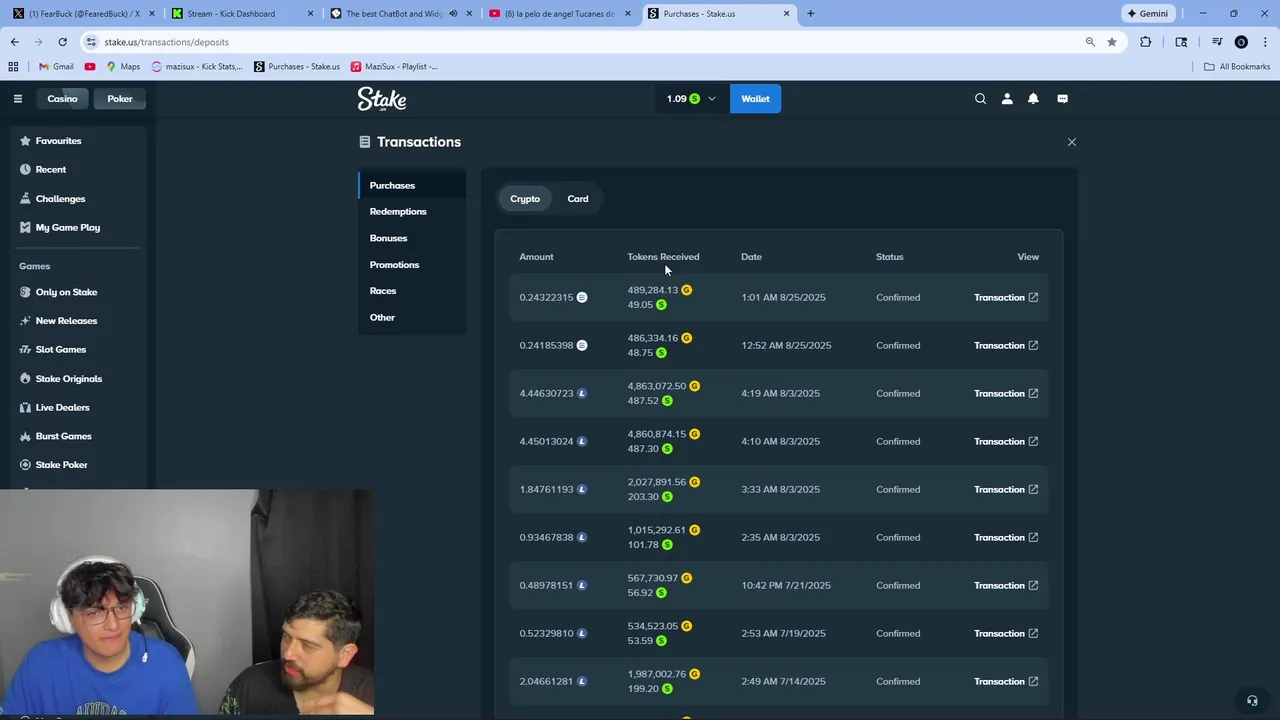Viewport: 1280px width, 720px height.
Task: Open Gmail bookmark
Action: [56, 66]
